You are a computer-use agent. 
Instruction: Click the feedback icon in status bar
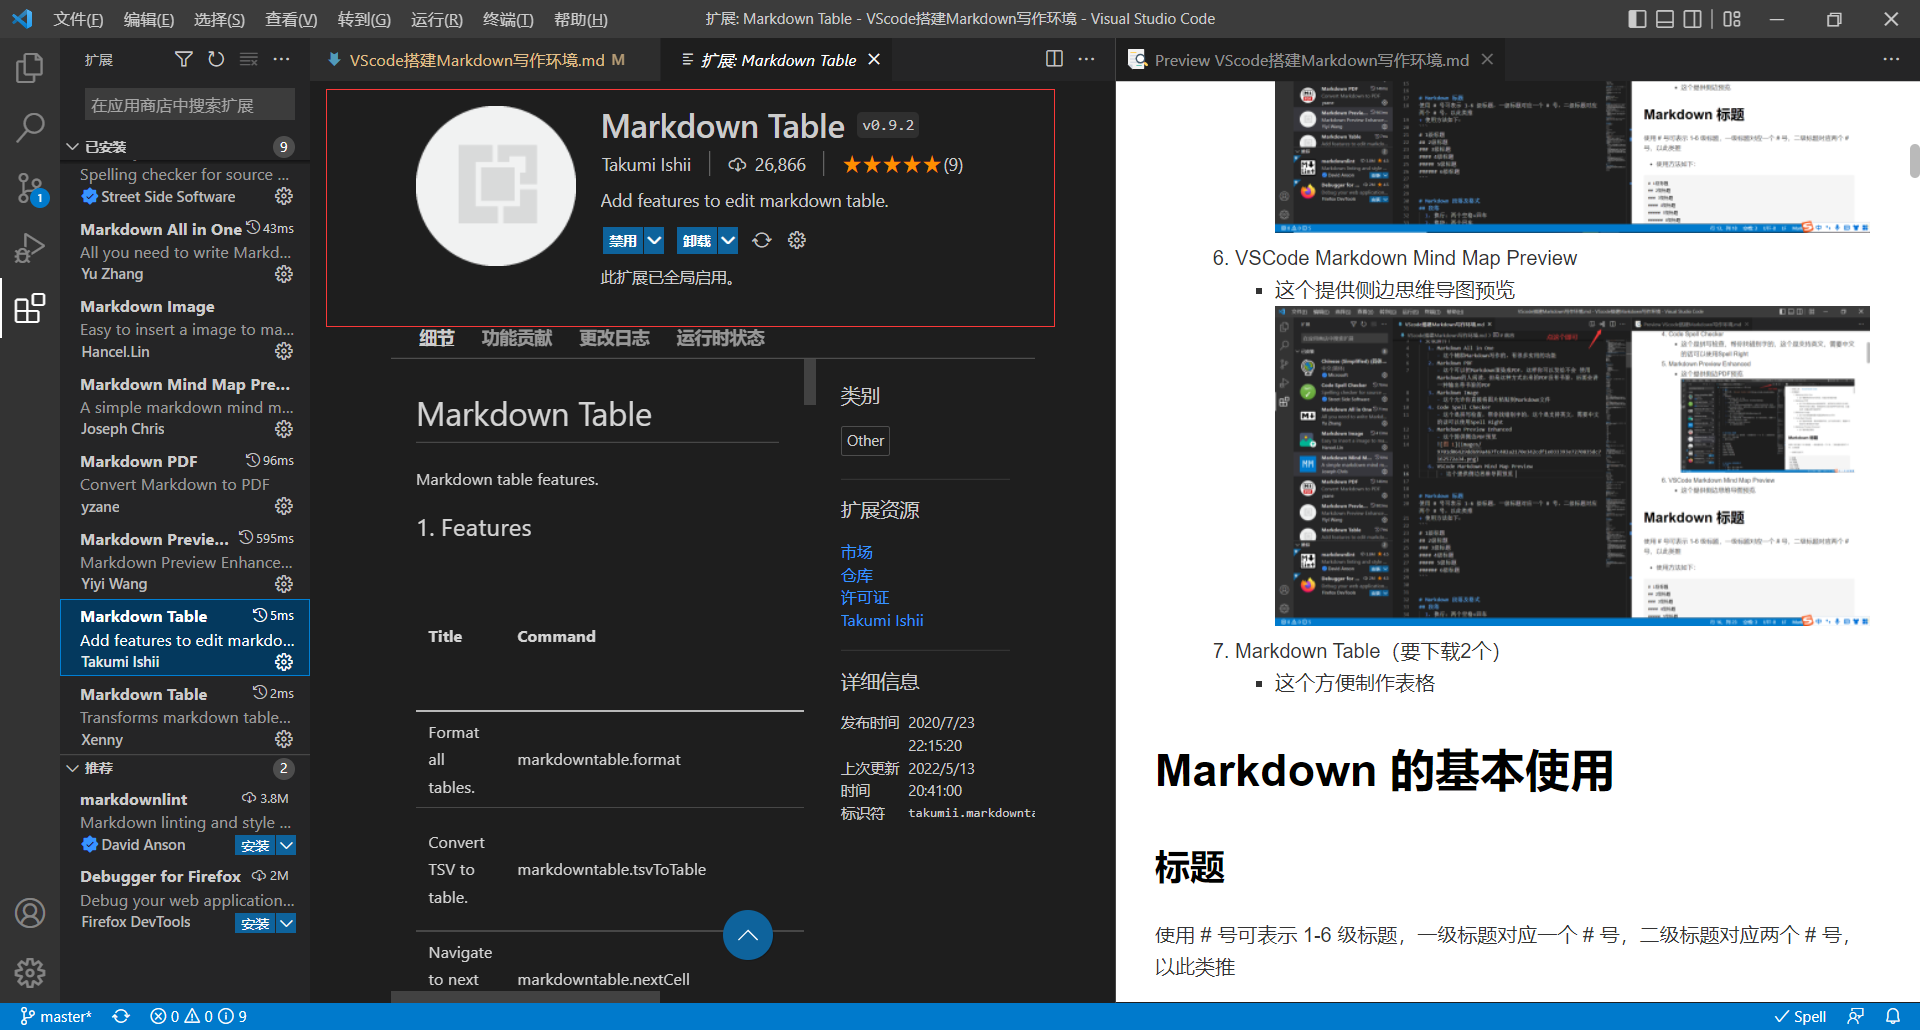(1856, 1016)
